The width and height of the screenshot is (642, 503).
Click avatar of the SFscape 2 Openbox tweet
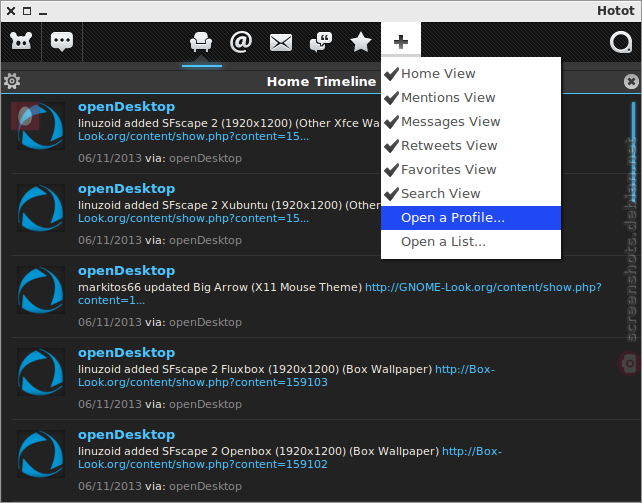pyautogui.click(x=41, y=454)
